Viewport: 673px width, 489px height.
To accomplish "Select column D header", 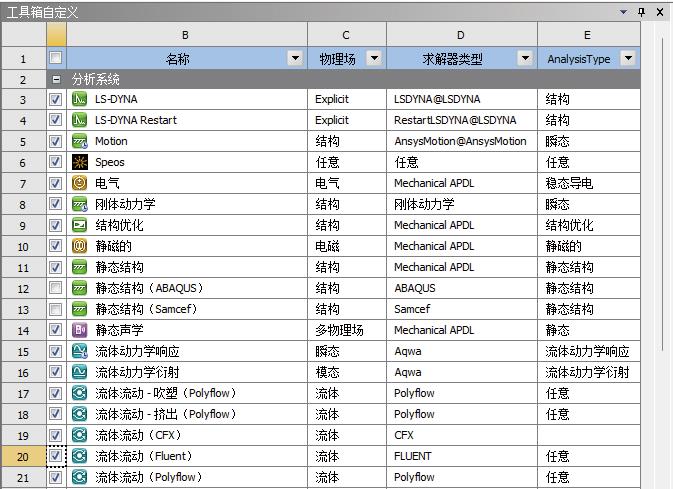I will pos(462,35).
